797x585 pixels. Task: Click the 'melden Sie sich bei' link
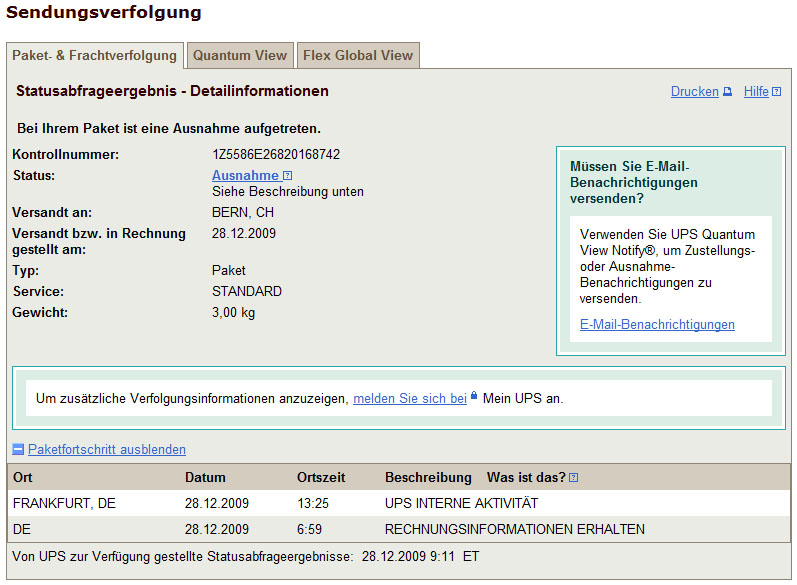click(x=410, y=398)
